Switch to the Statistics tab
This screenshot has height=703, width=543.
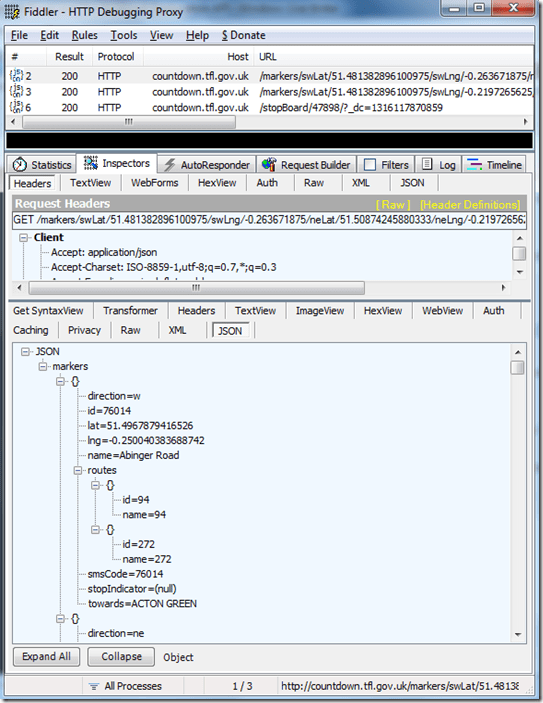tap(42, 165)
